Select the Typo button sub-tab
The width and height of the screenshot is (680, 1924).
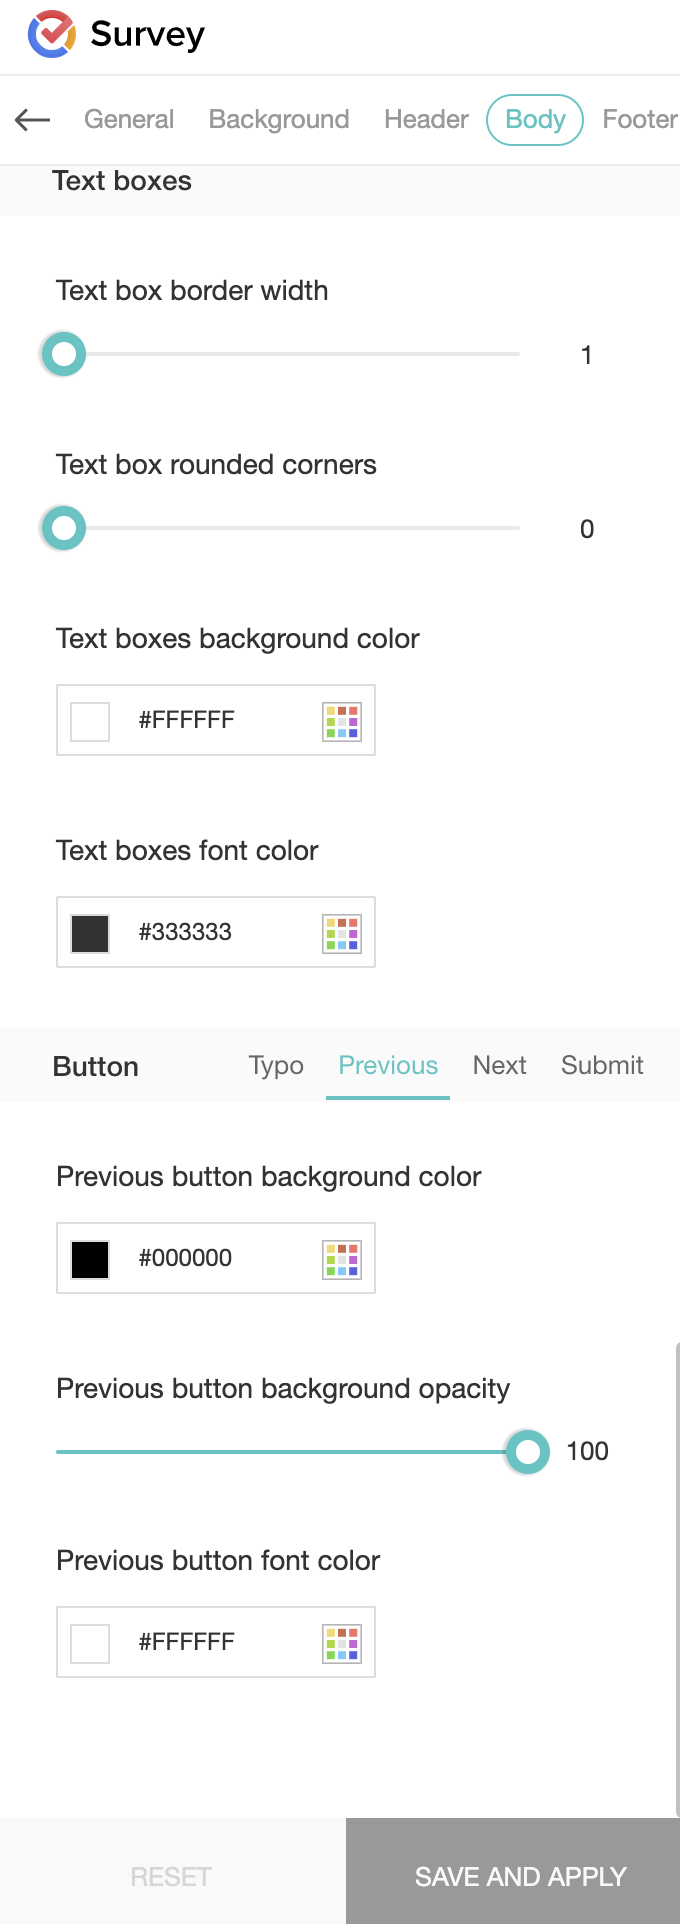point(276,1066)
